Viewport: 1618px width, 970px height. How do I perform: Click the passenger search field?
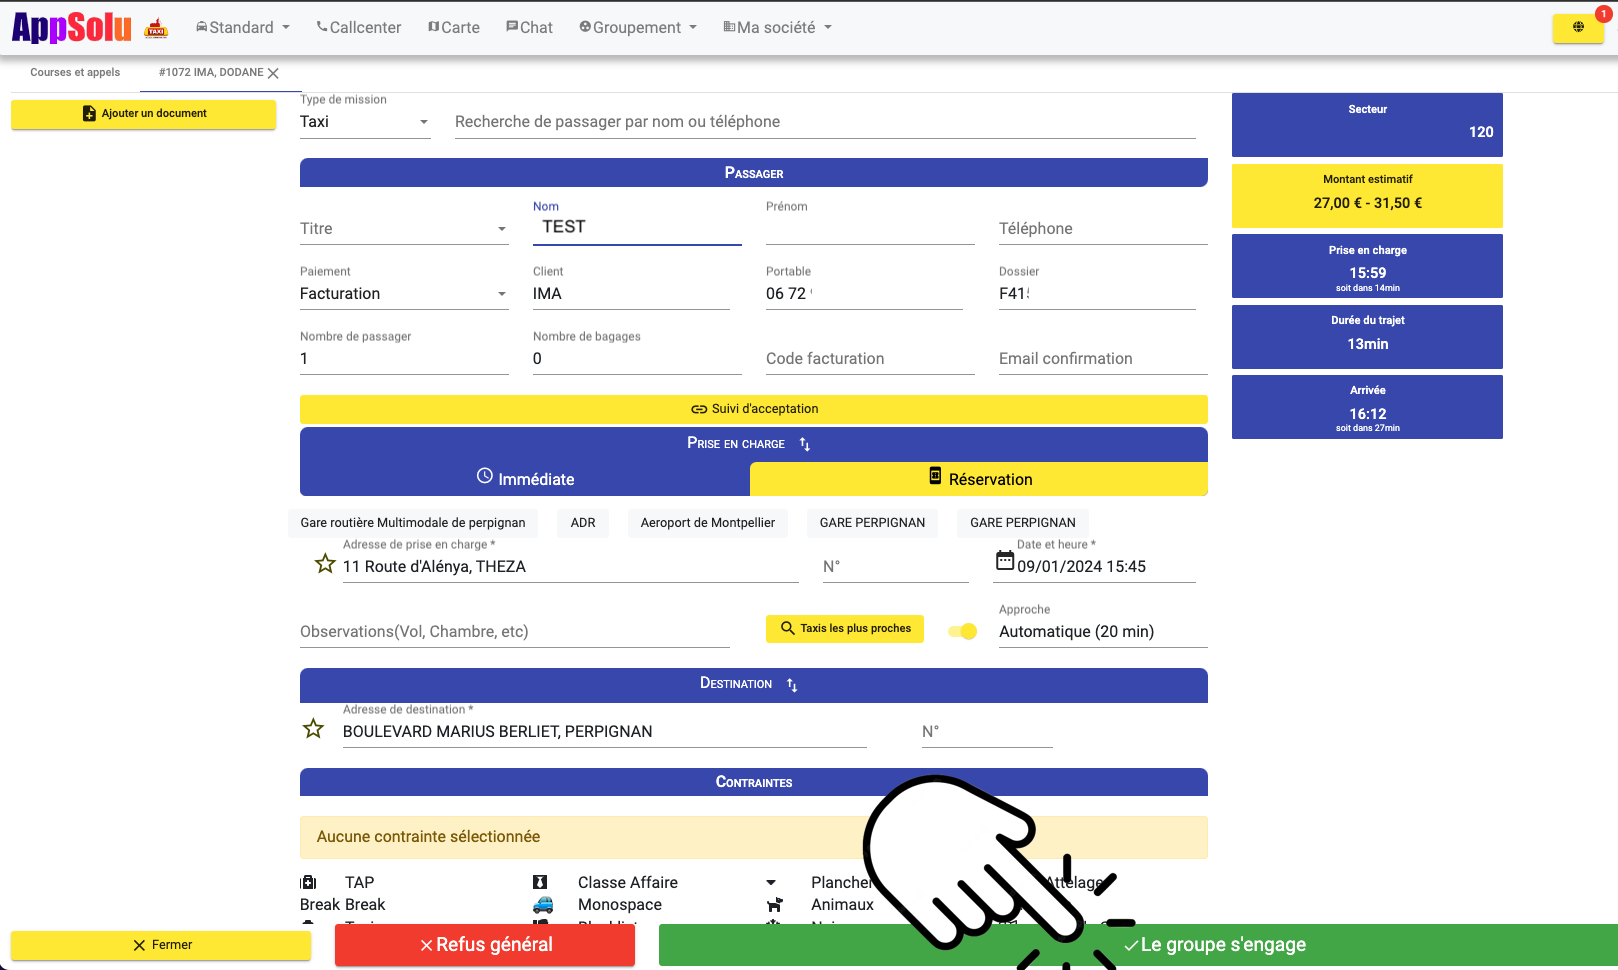[824, 122]
